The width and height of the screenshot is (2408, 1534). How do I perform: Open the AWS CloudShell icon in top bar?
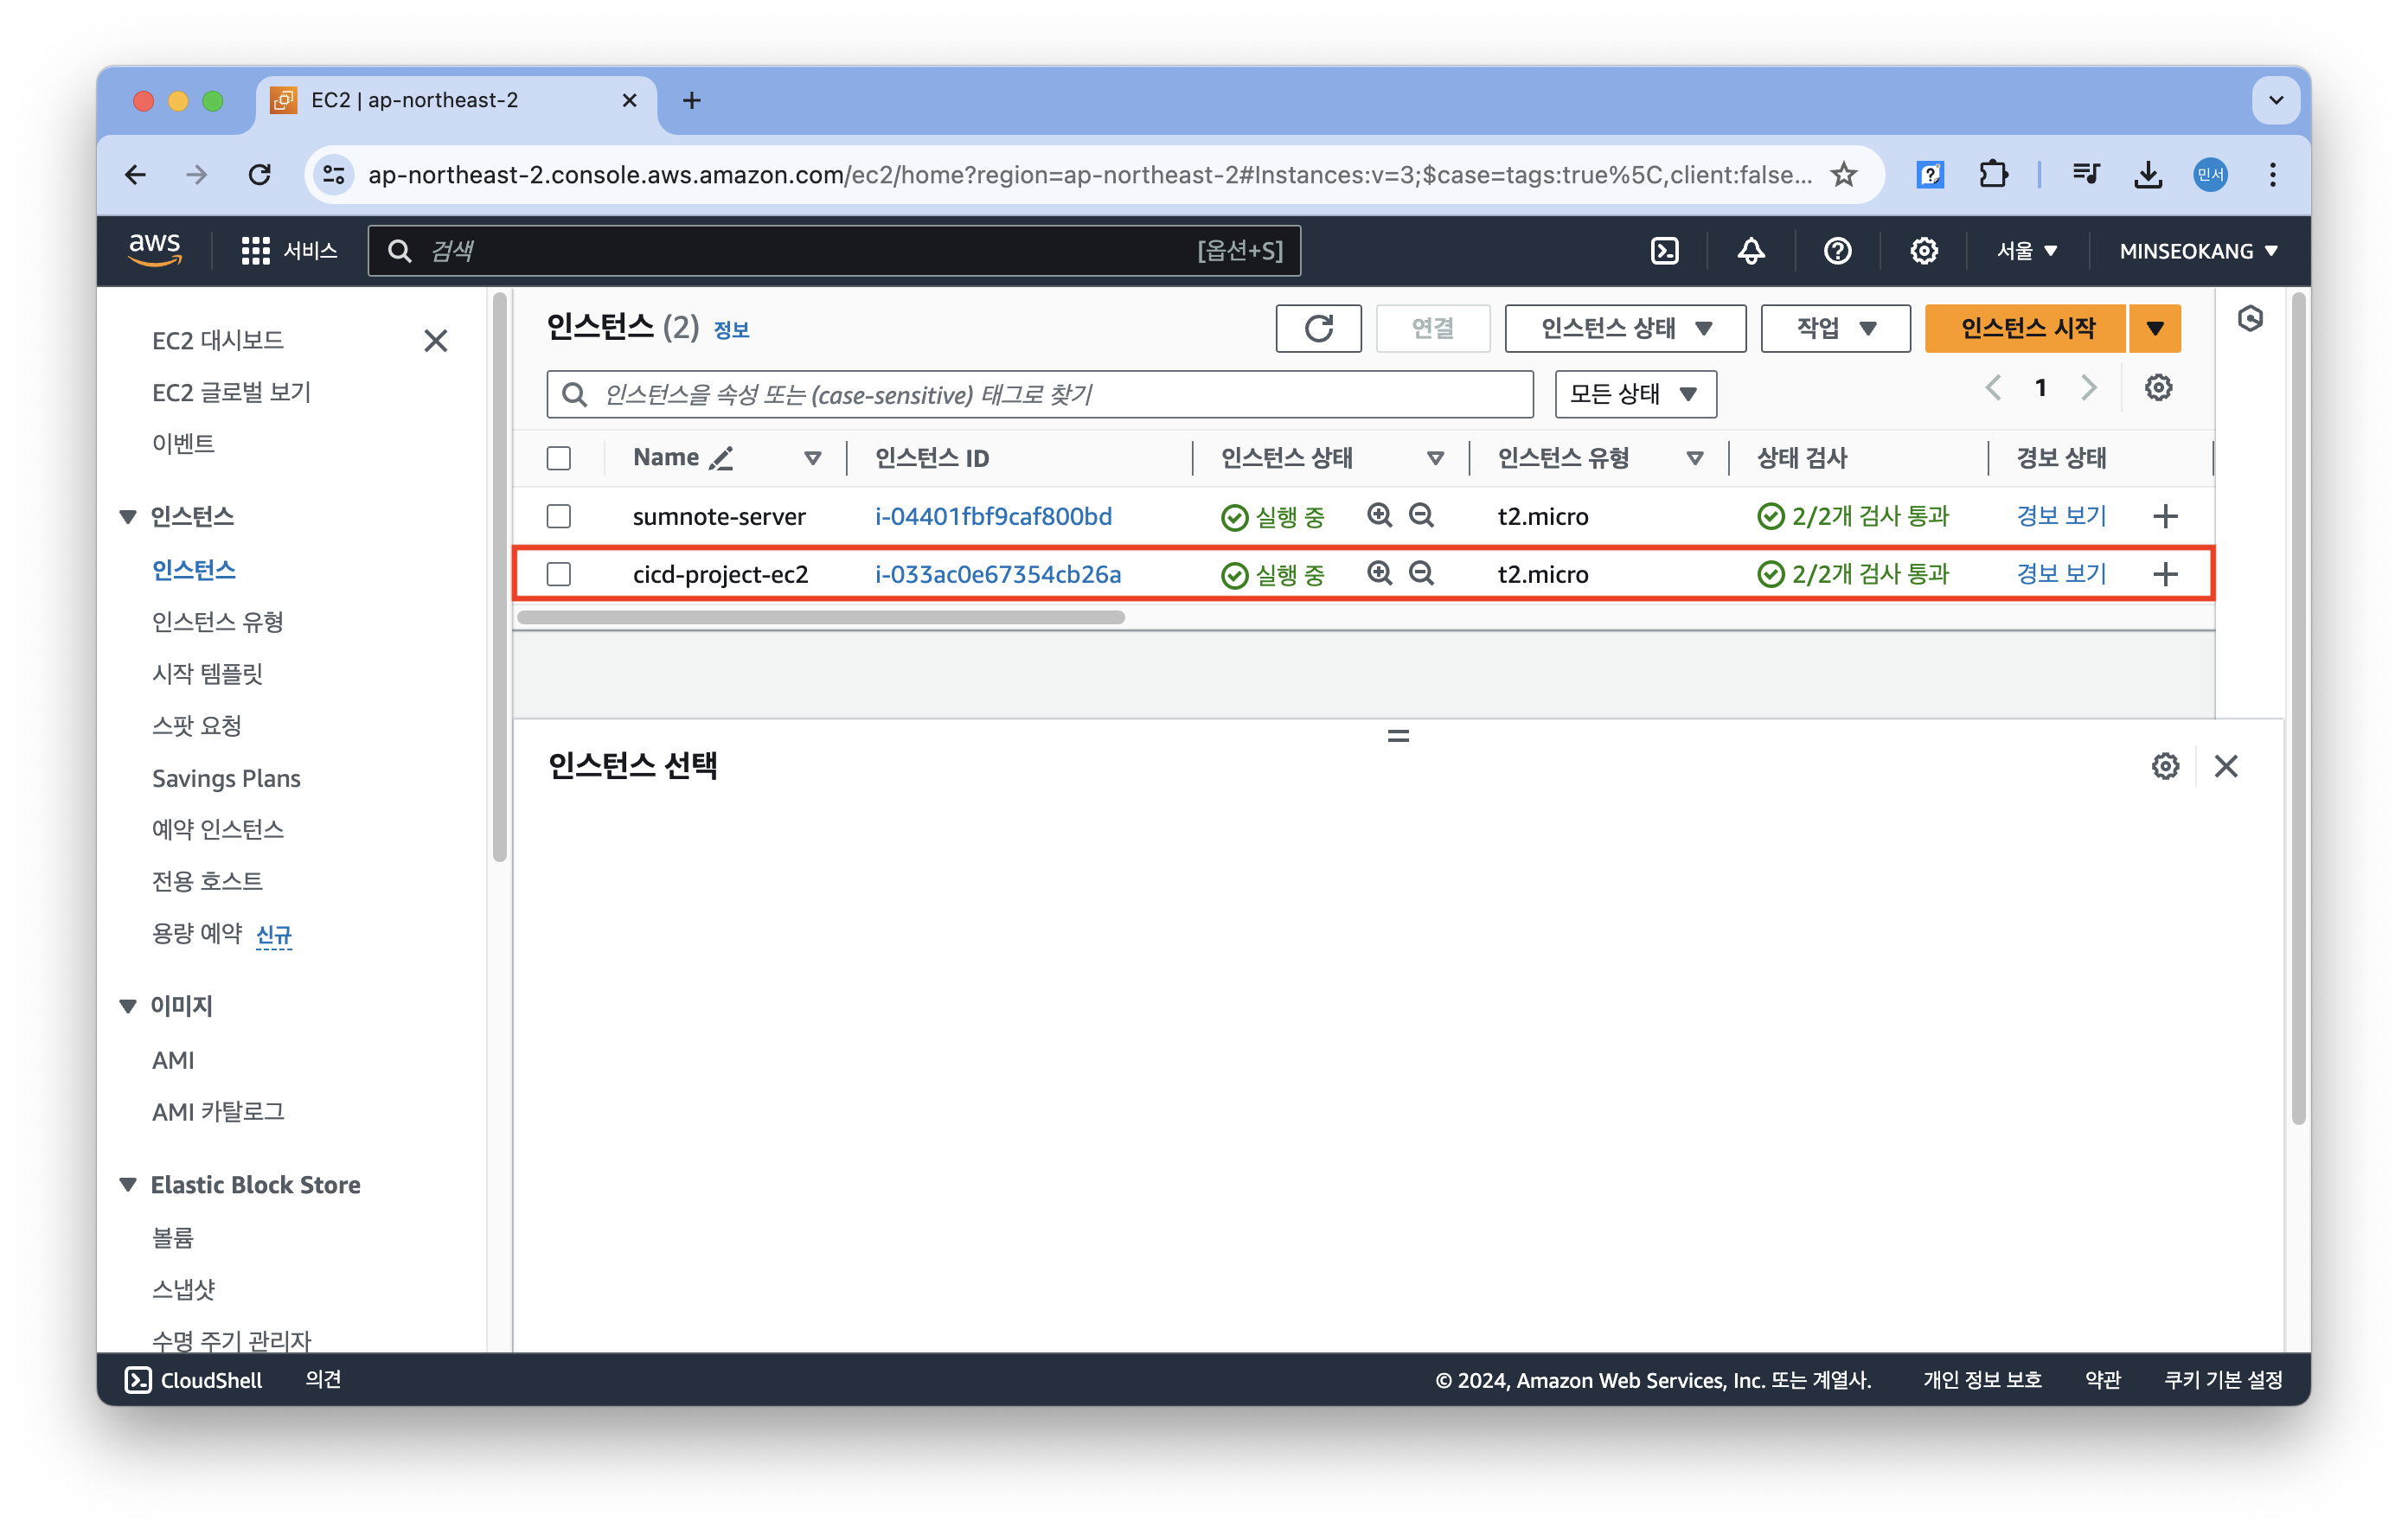[x=1664, y=251]
